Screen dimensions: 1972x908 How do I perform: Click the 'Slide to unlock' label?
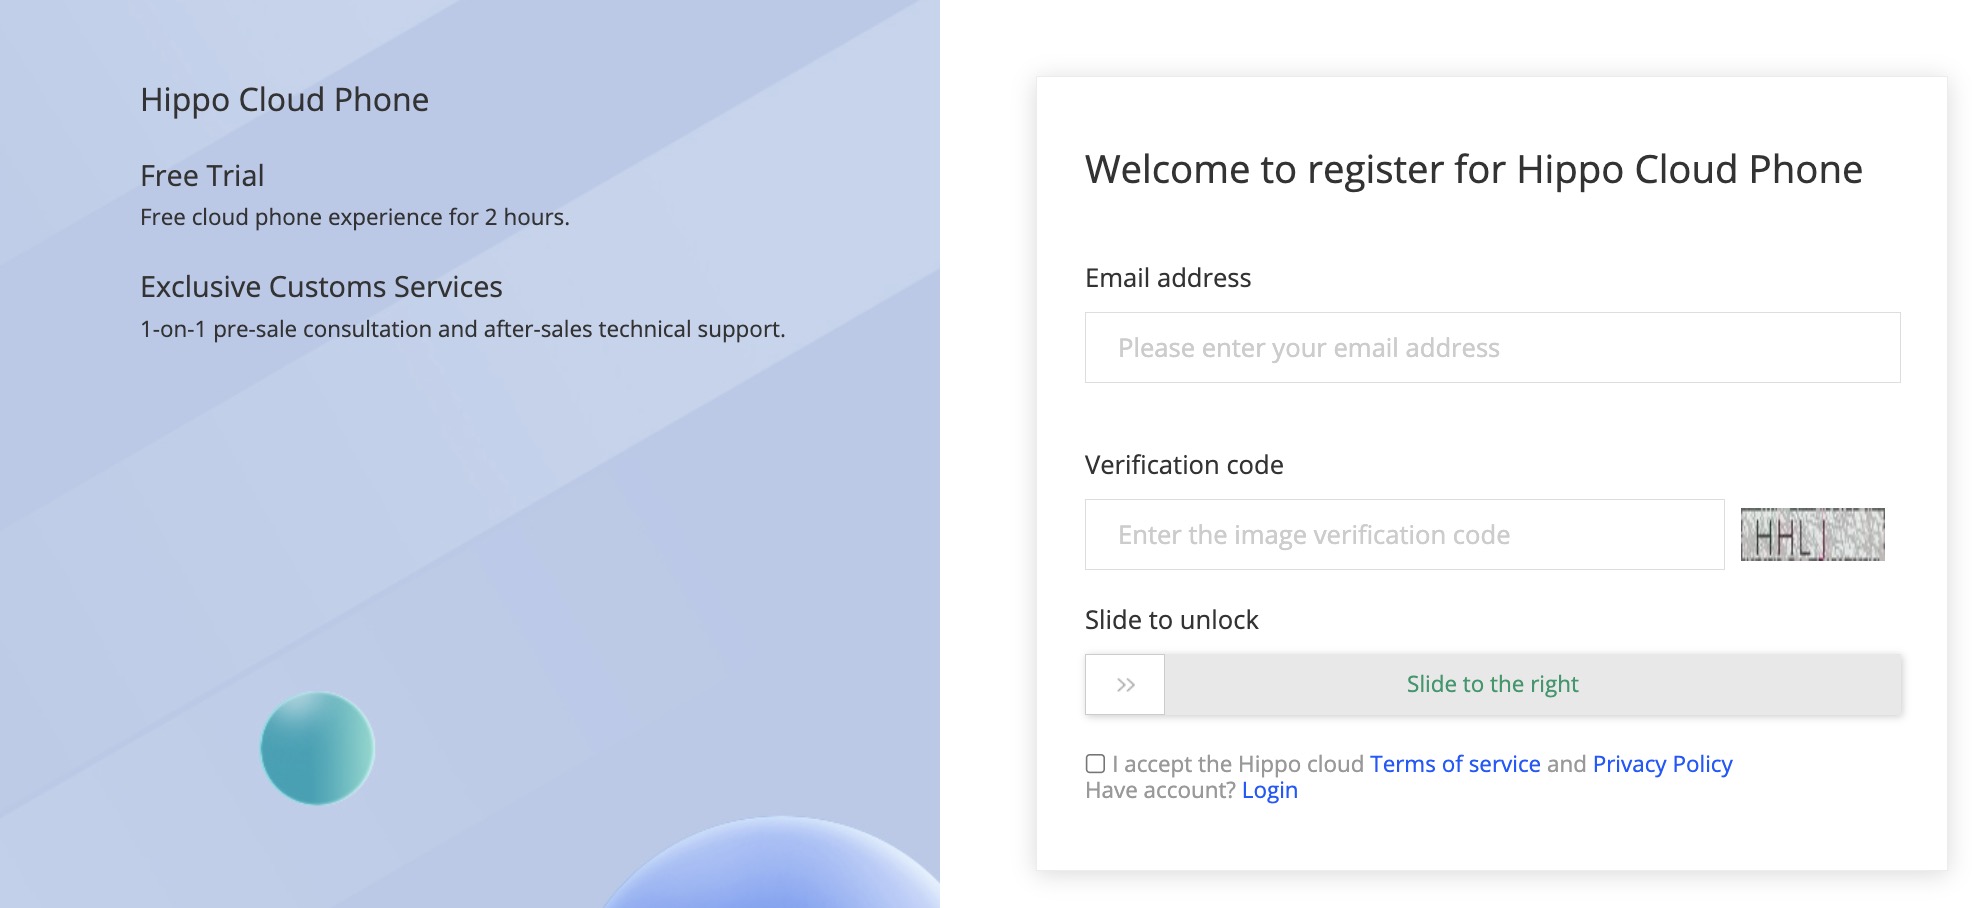coord(1171,620)
